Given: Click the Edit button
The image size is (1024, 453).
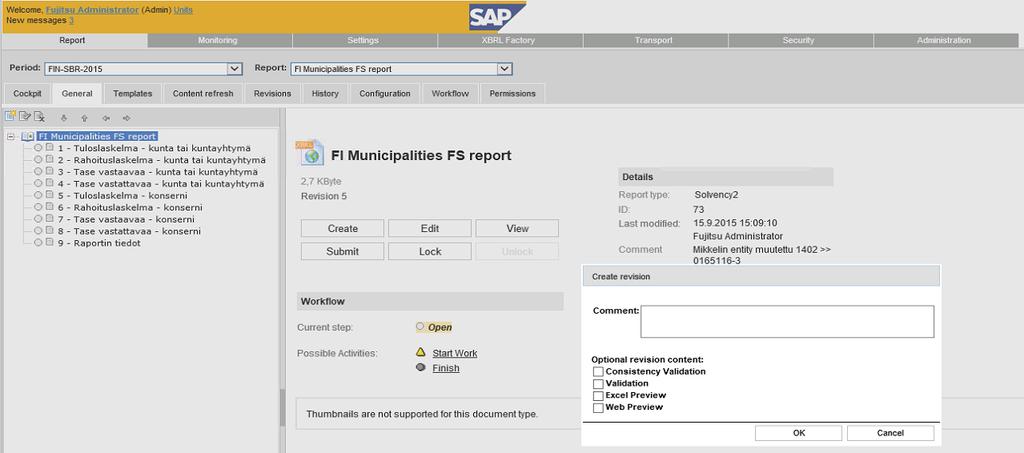Looking at the screenshot, I should 430,228.
